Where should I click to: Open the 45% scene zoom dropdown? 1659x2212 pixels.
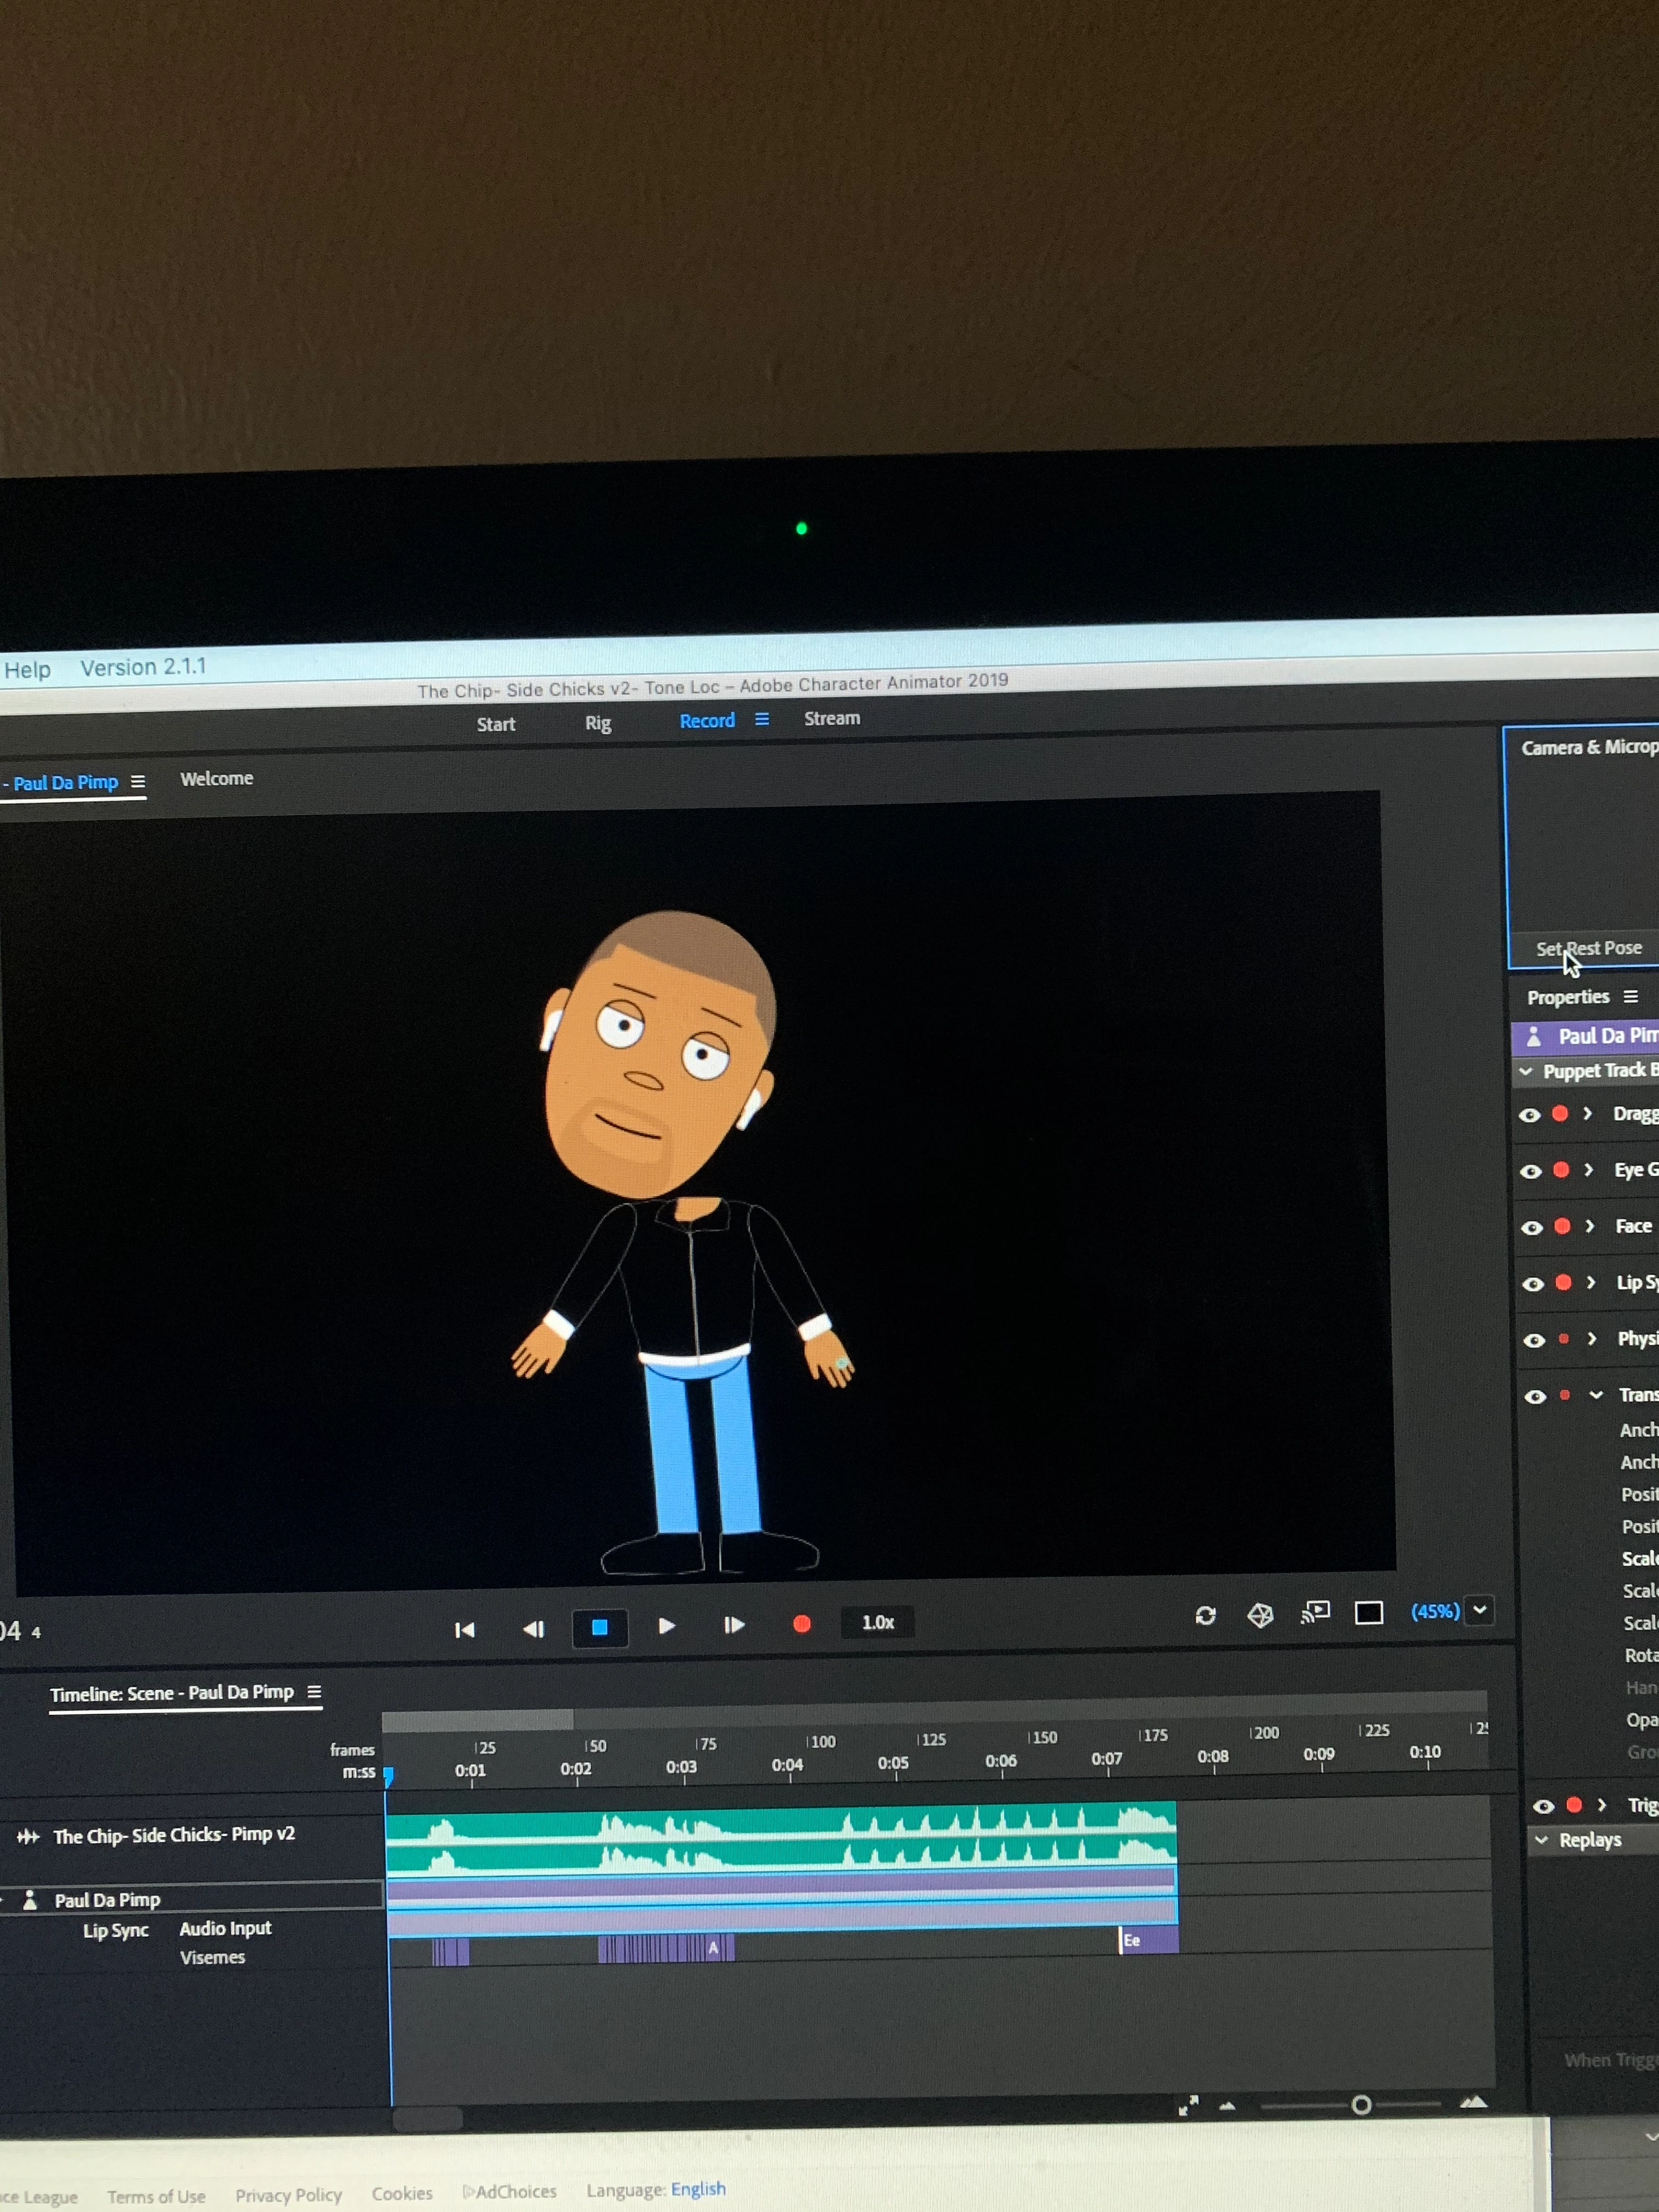click(x=1480, y=1610)
